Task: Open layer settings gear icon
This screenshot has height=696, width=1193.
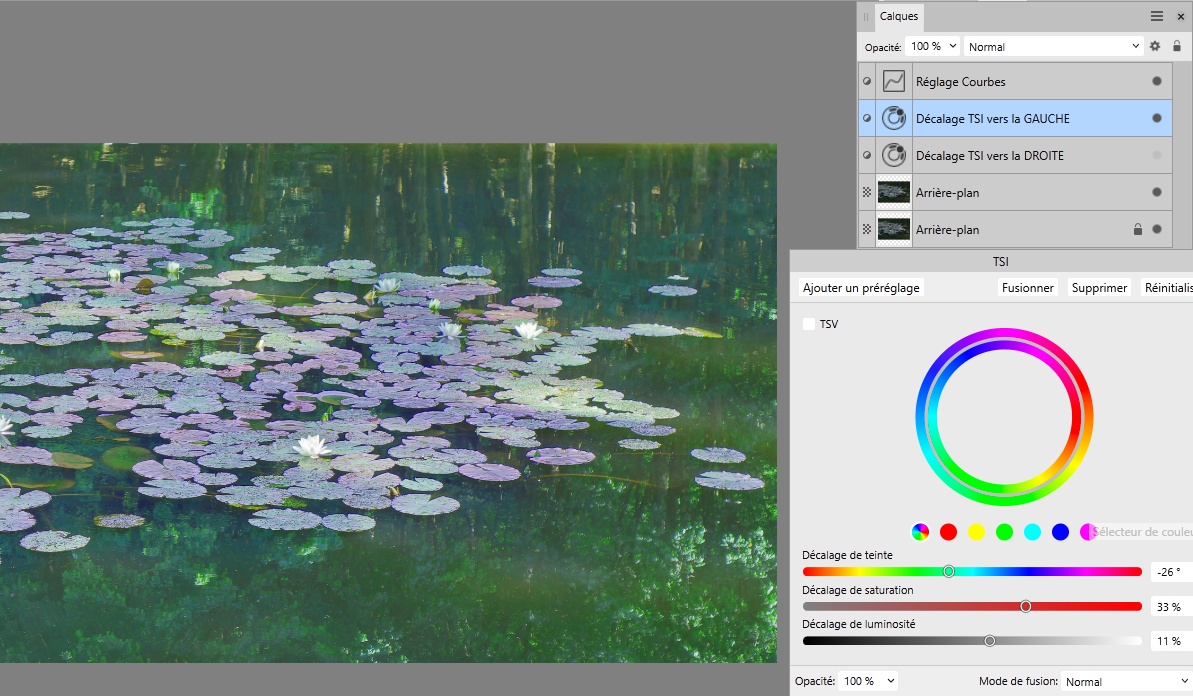Action: [x=1155, y=46]
